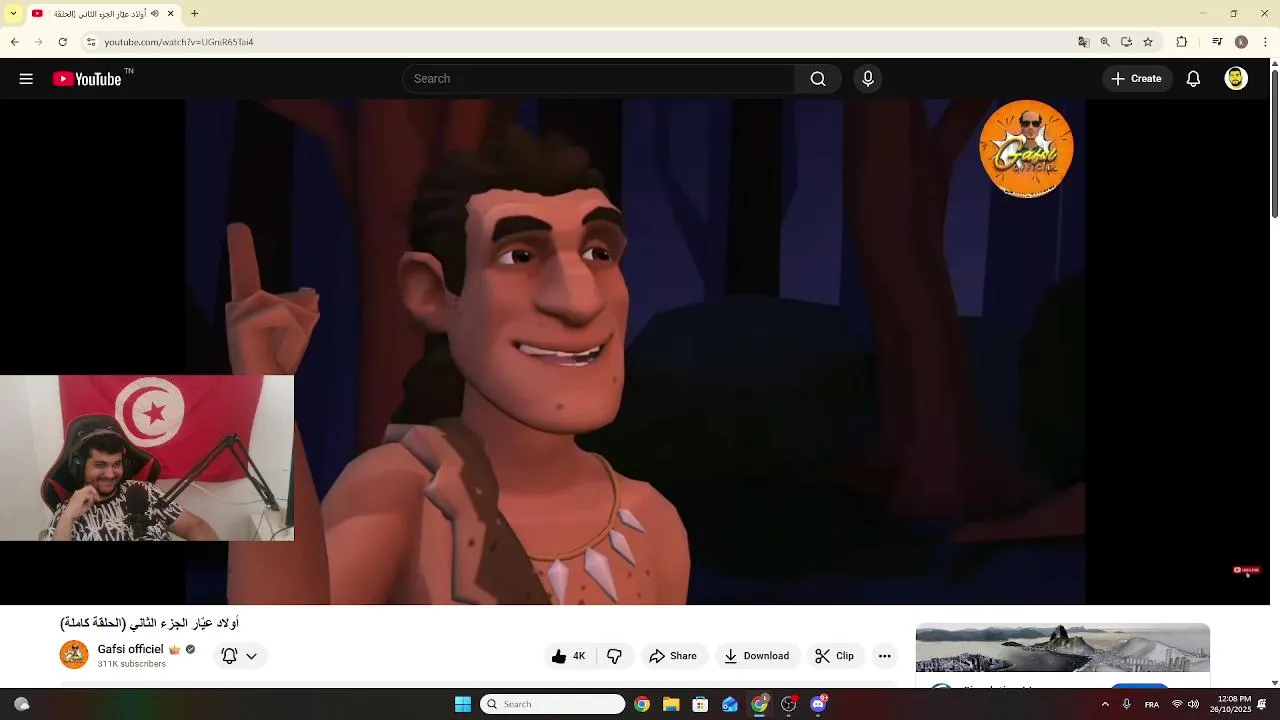The height and width of the screenshot is (720, 1280).
Task: Toggle the subscription notification bell
Action: (x=229, y=656)
